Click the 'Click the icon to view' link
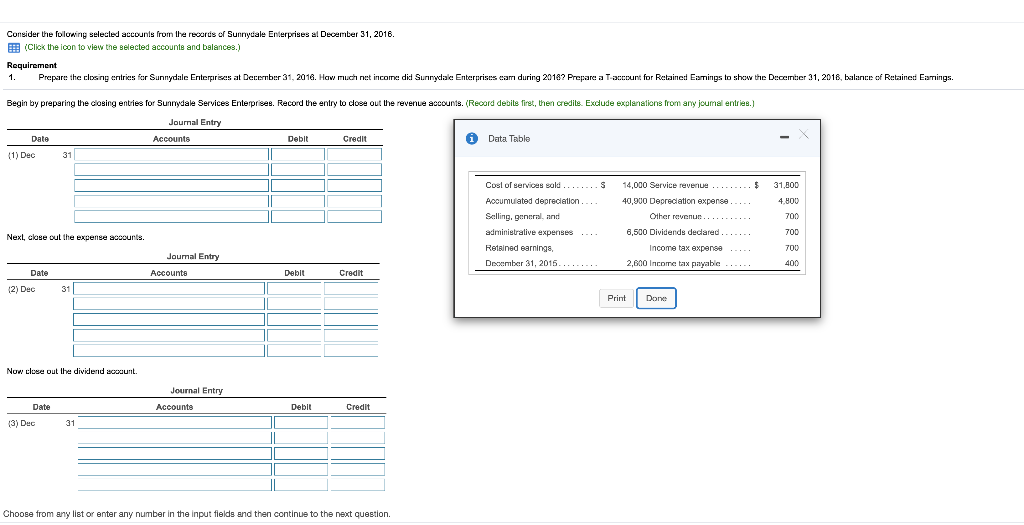Screen dimensions: 1024x525 pyautogui.click(x=133, y=48)
